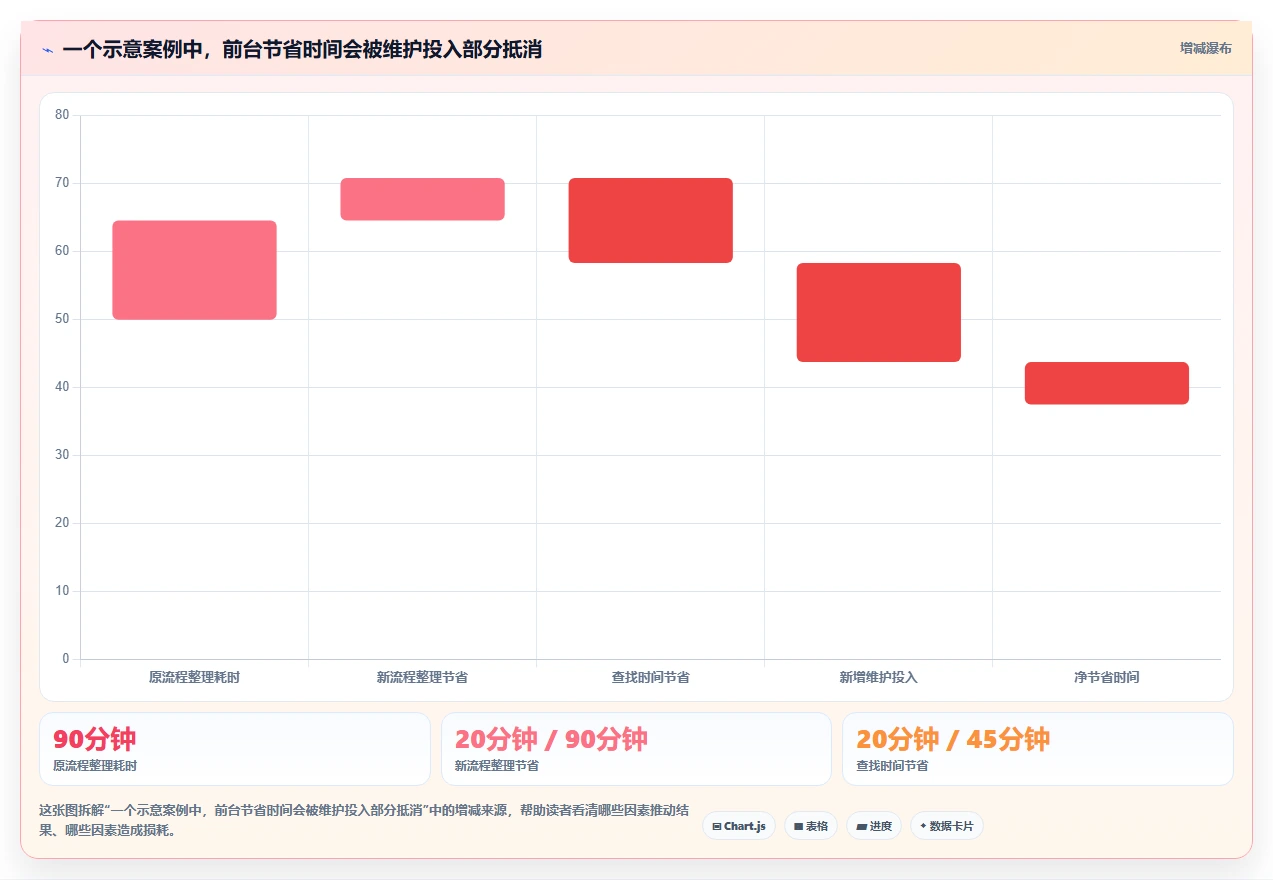The height and width of the screenshot is (880, 1273).
Task: Click x-axis label 原流程整理耗时
Action: pos(194,677)
